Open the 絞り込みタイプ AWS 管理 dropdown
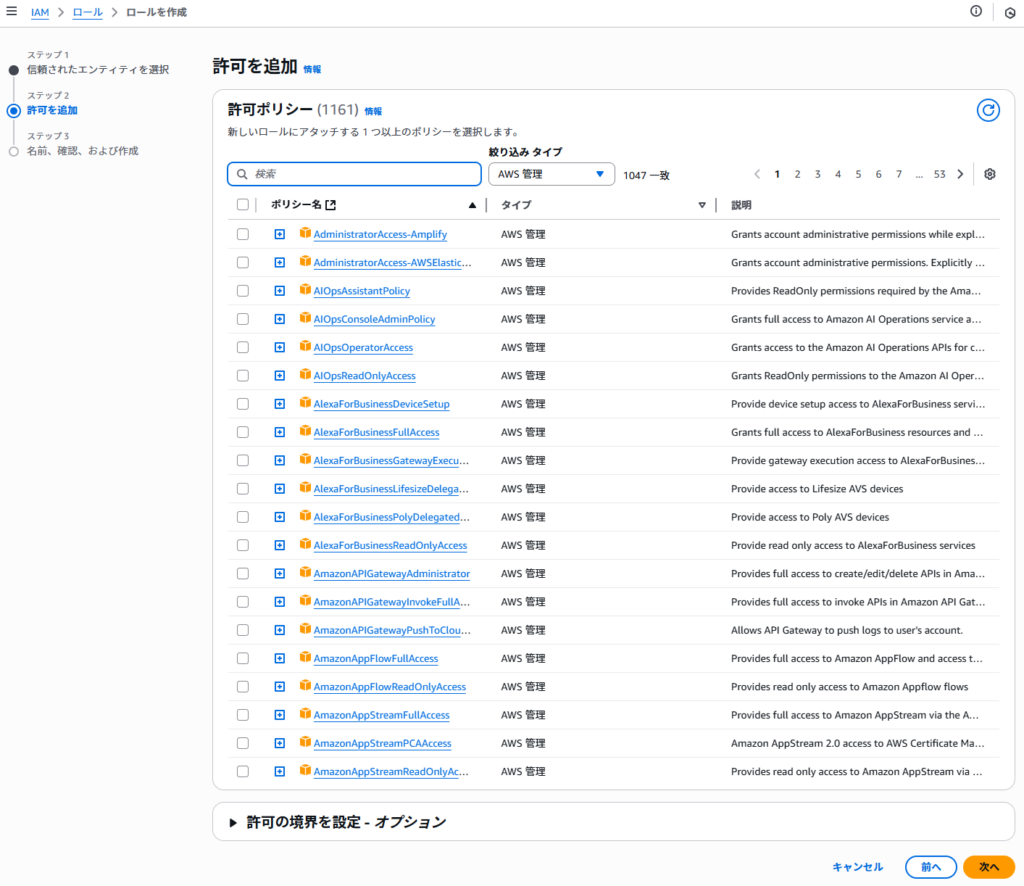The width and height of the screenshot is (1024, 886). pyautogui.click(x=551, y=174)
